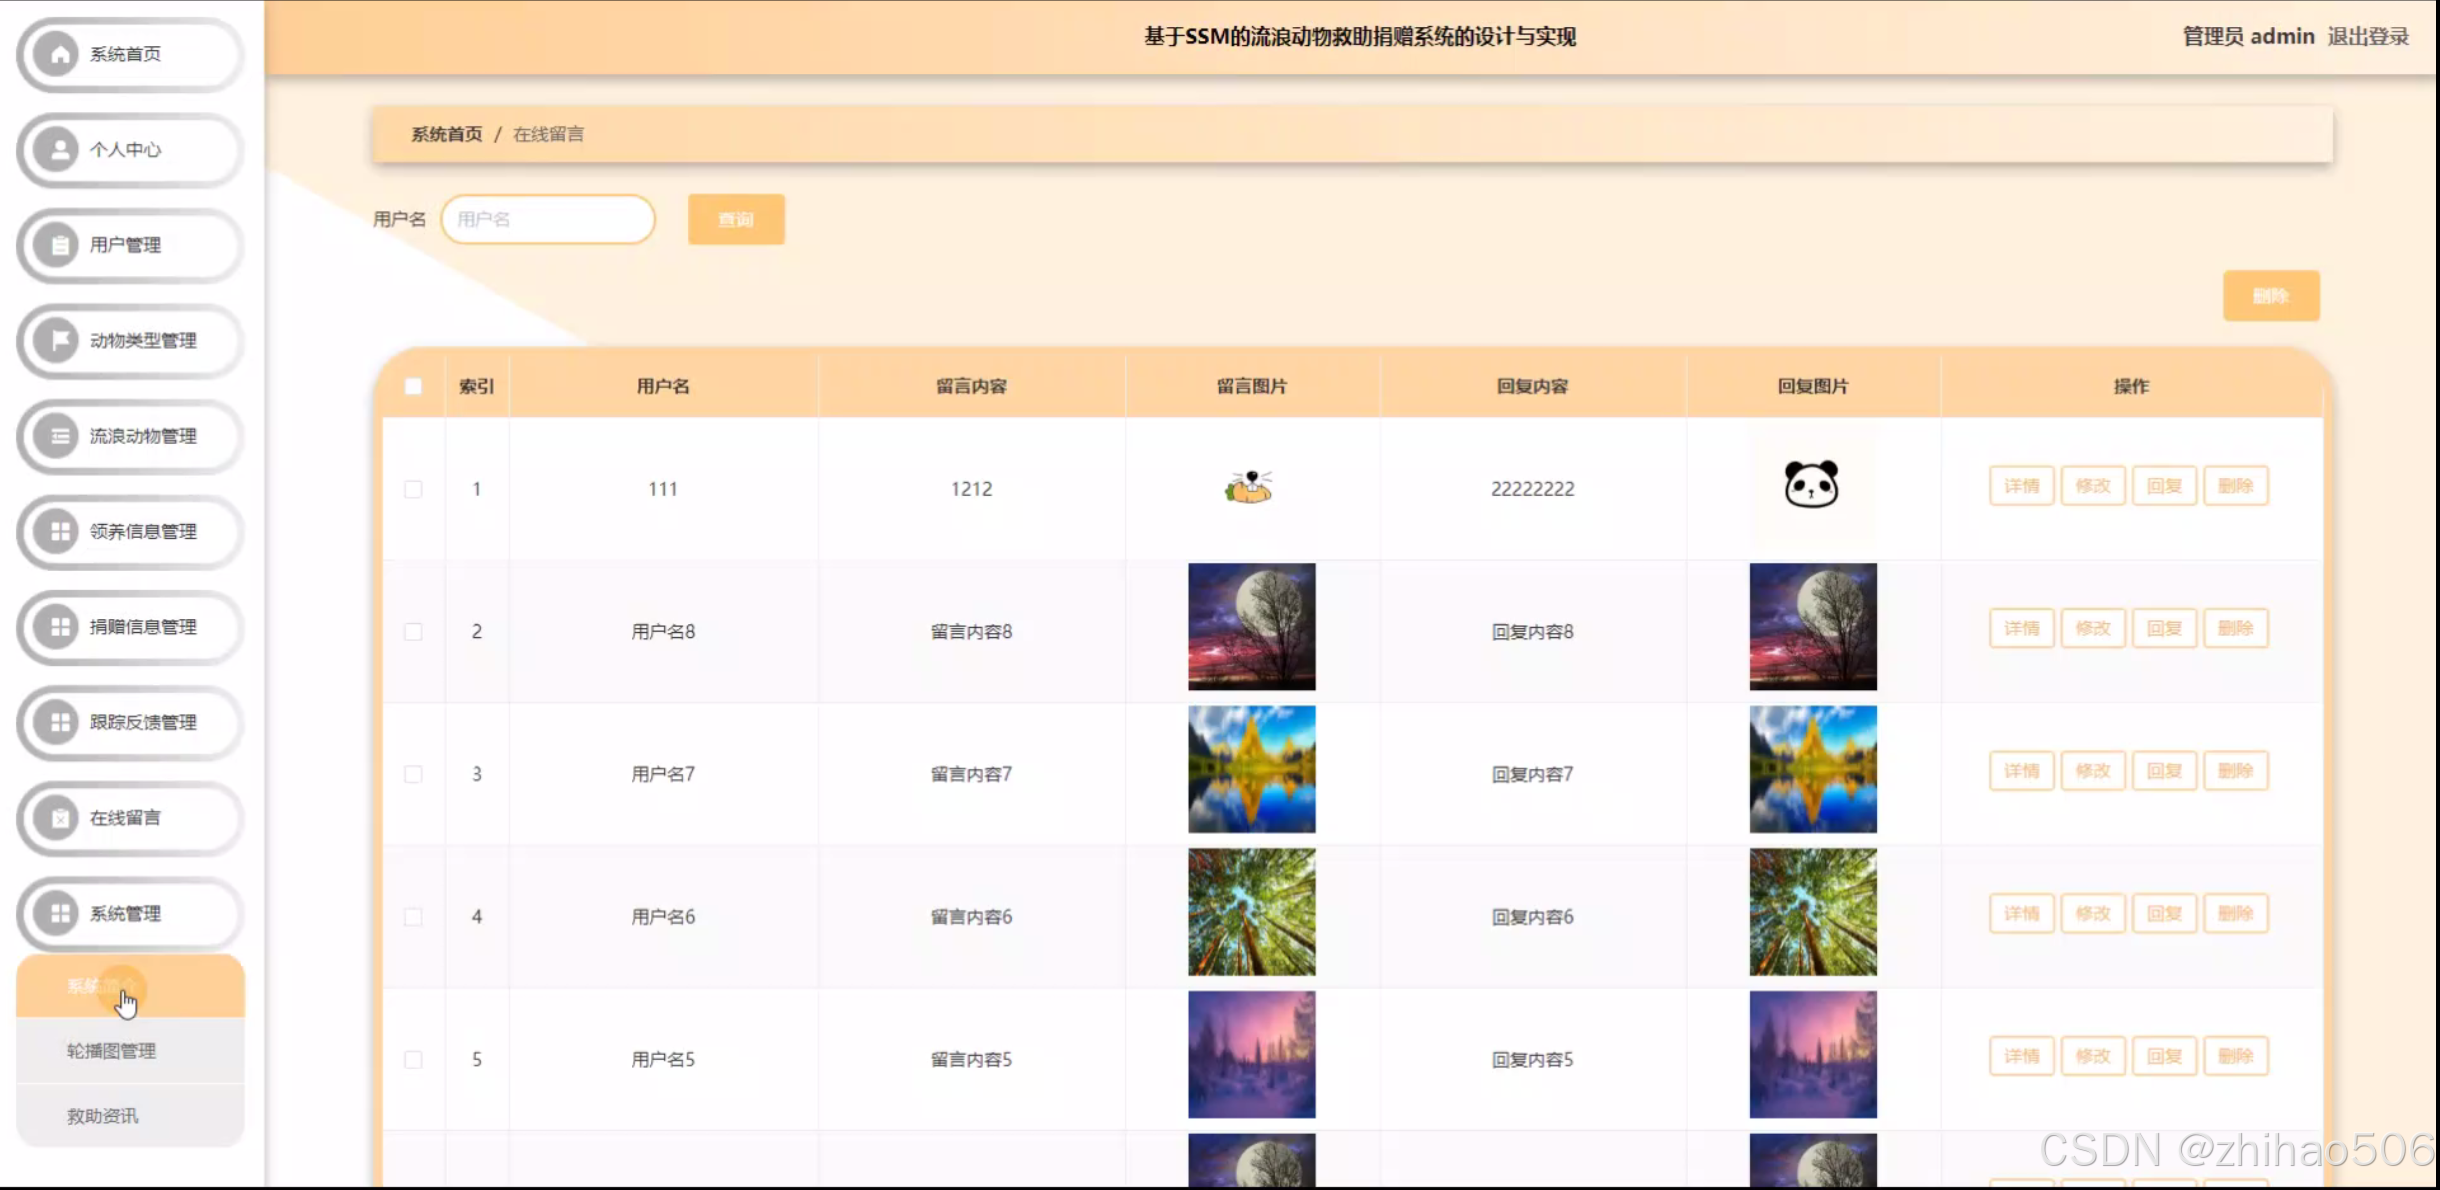
Task: Click the flag icon for 动物类型管理
Action: (59, 341)
